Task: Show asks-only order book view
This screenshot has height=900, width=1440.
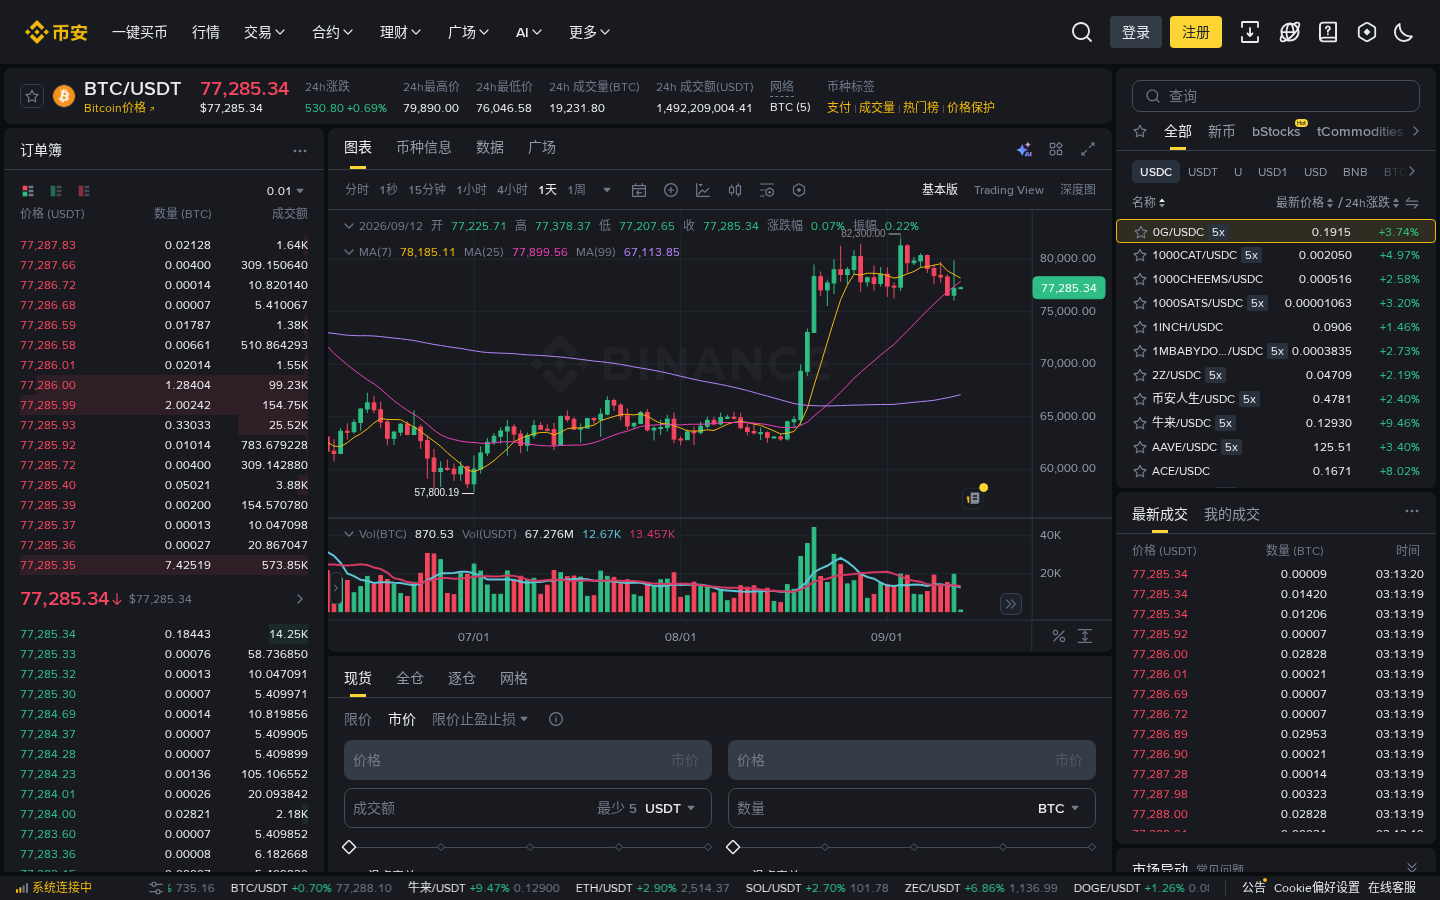Action: (84, 191)
